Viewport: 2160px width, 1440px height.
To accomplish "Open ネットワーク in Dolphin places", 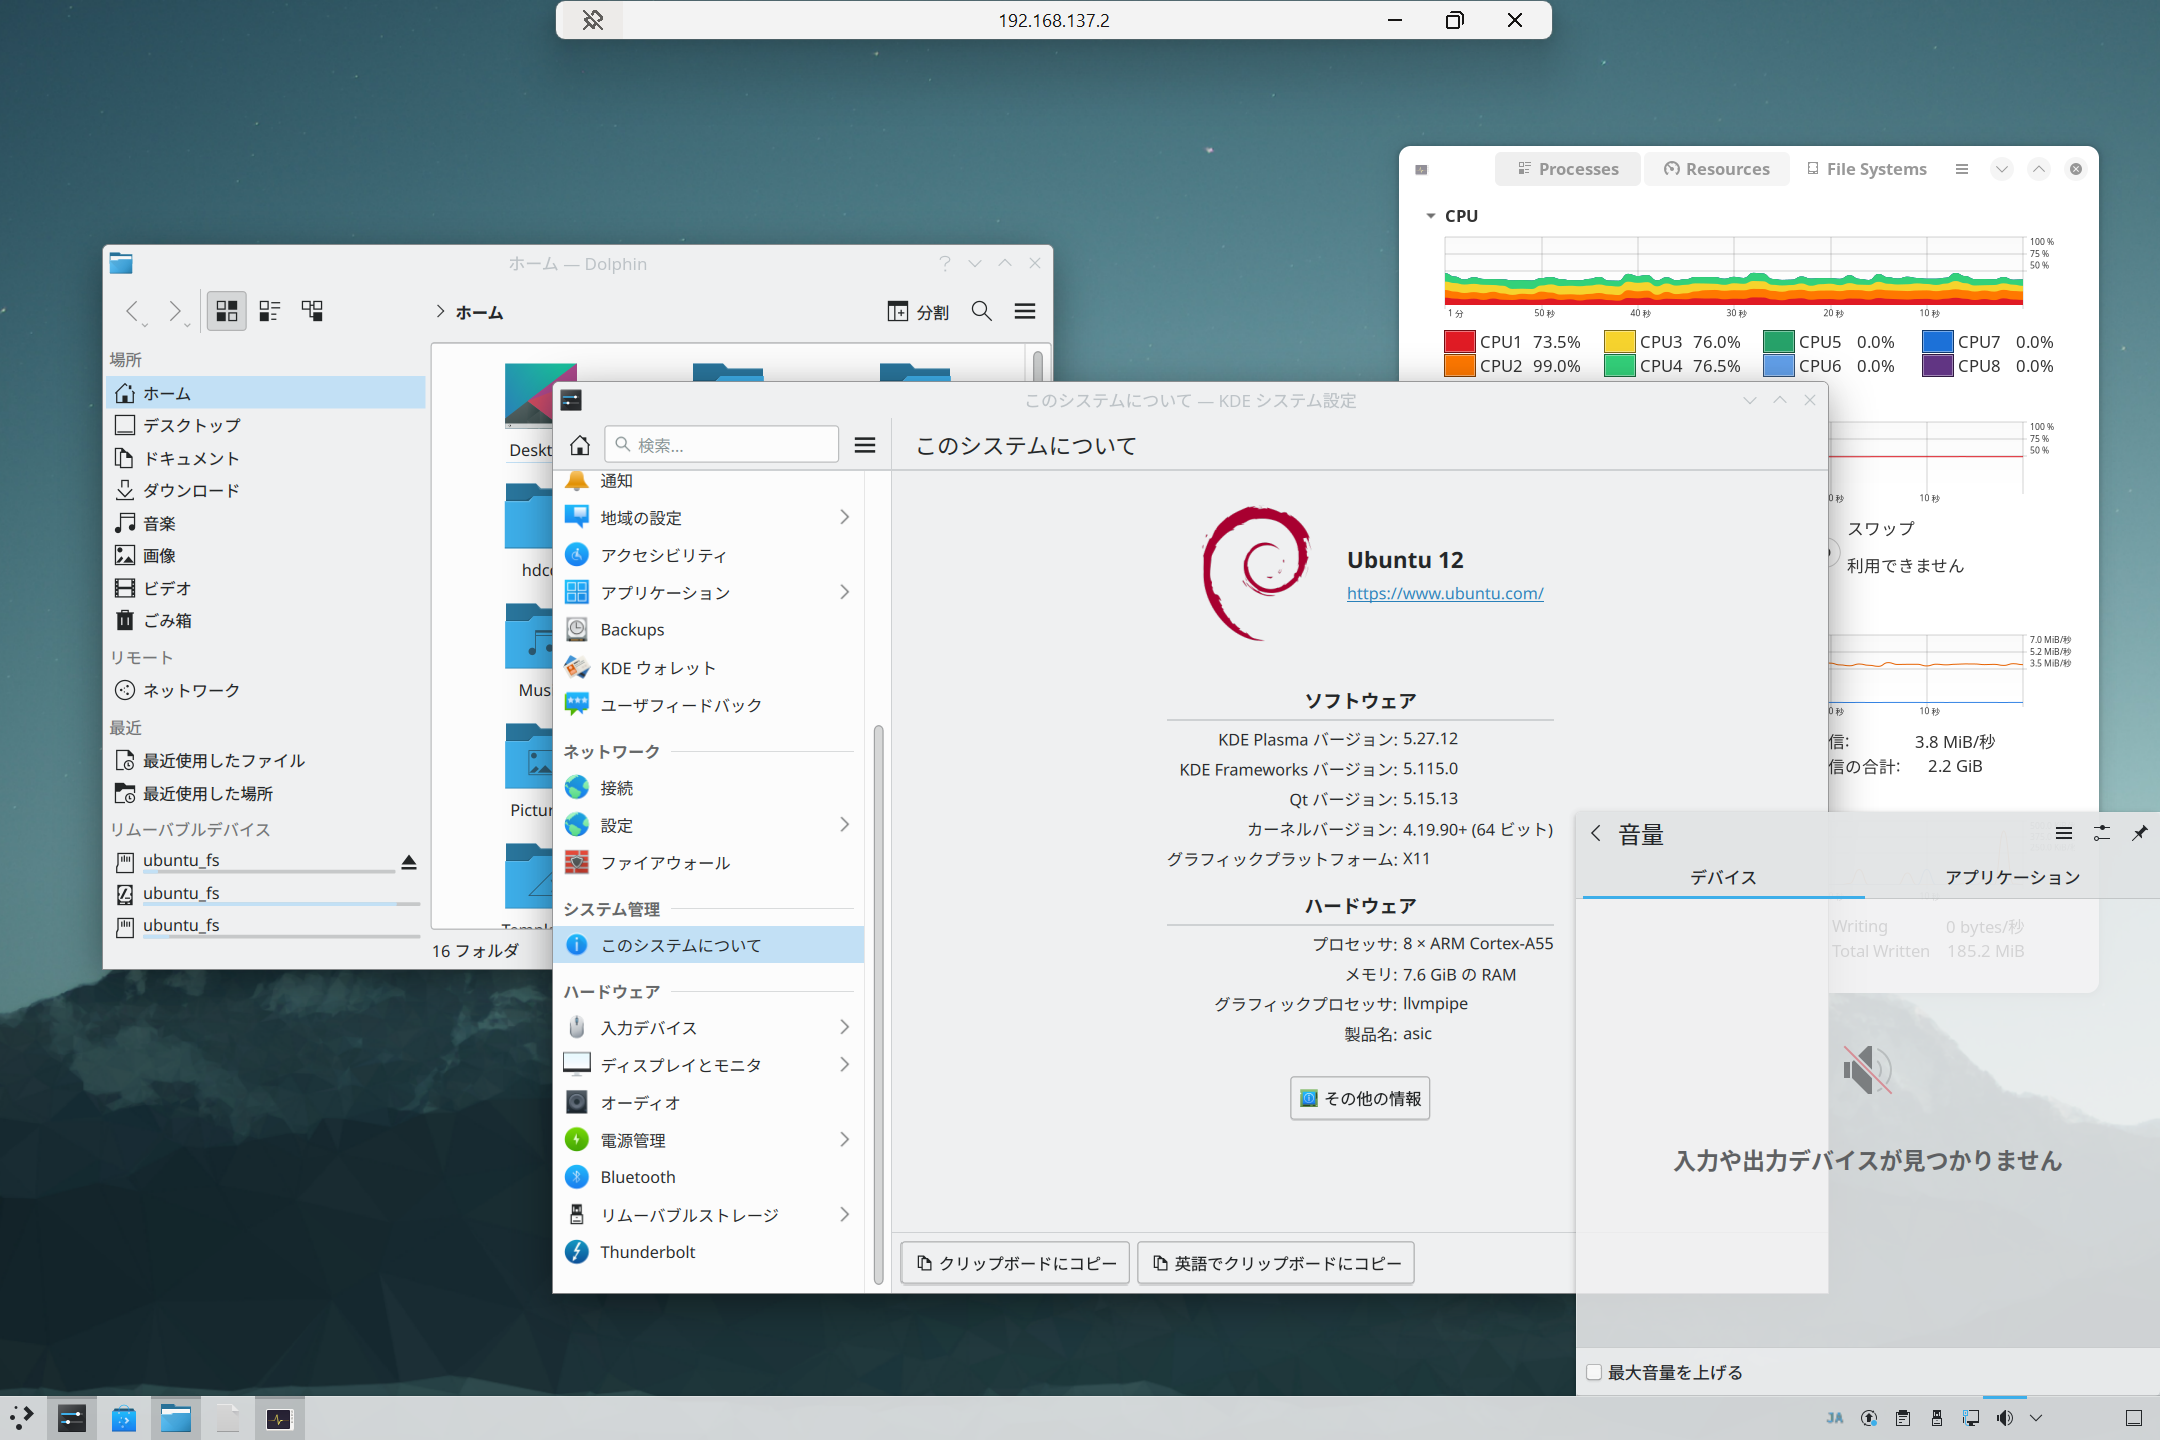I will click(x=266, y=690).
